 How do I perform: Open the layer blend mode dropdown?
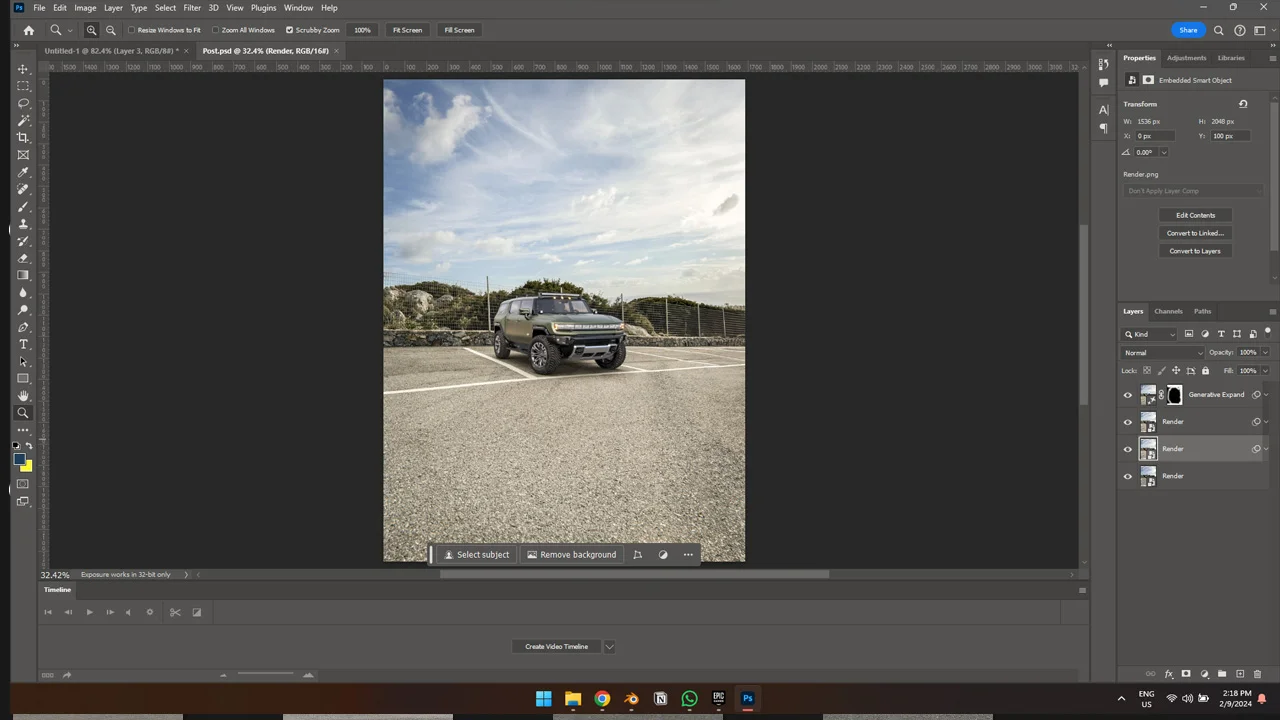click(x=1162, y=352)
